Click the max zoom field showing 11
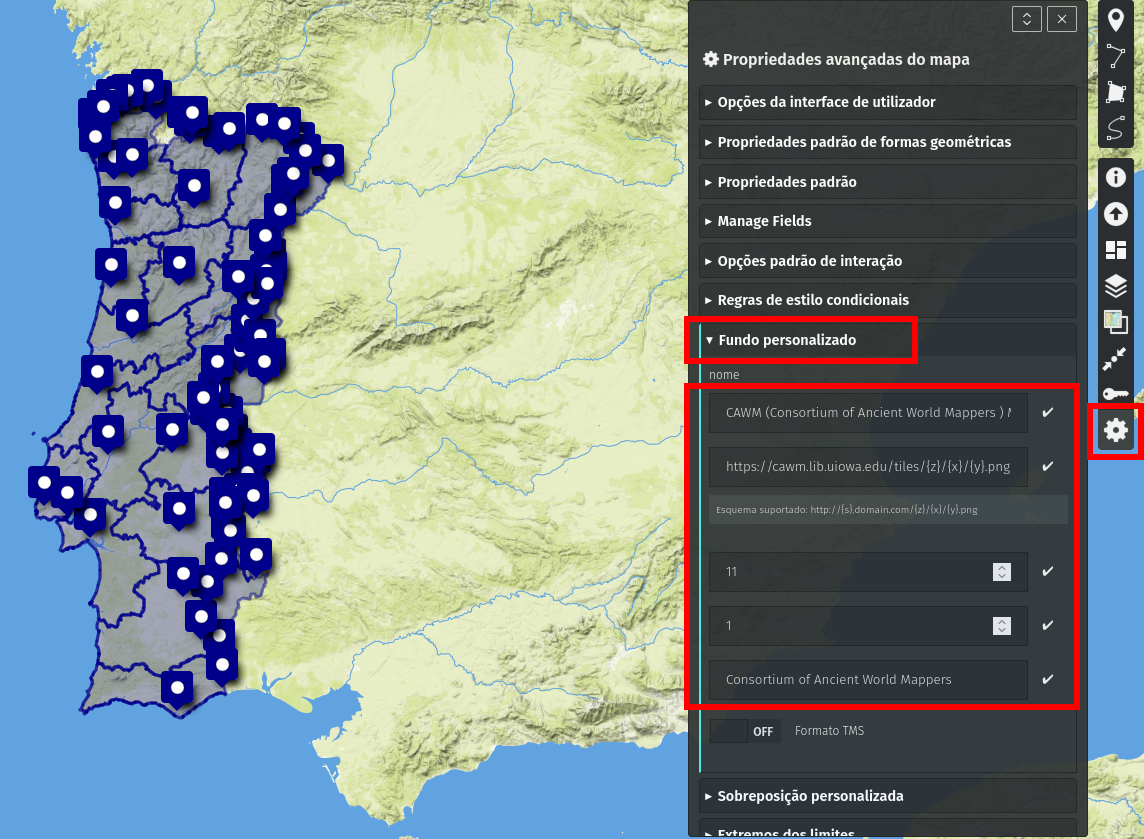1144x839 pixels. tap(868, 572)
